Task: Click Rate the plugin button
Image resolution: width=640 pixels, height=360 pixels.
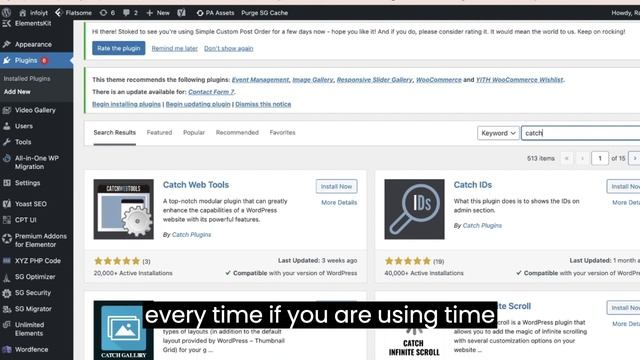Action: [118, 48]
